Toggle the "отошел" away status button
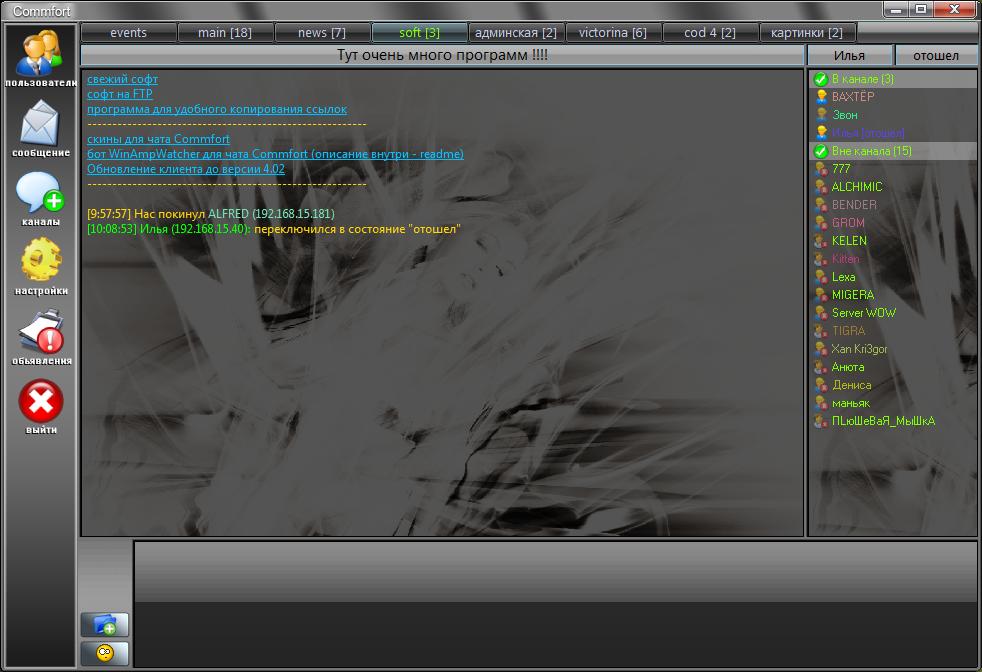 [x=936, y=56]
